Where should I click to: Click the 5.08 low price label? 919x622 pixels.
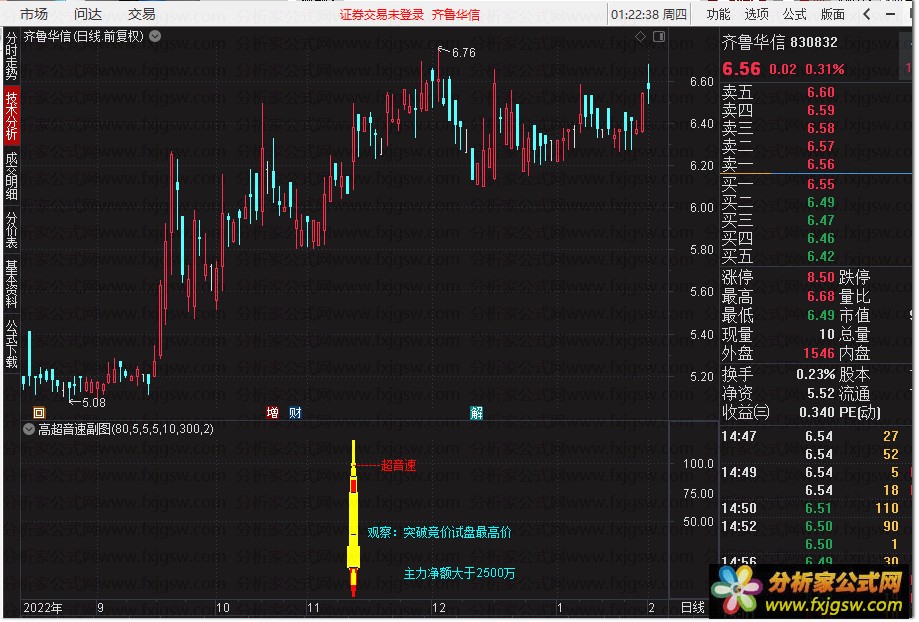94,403
